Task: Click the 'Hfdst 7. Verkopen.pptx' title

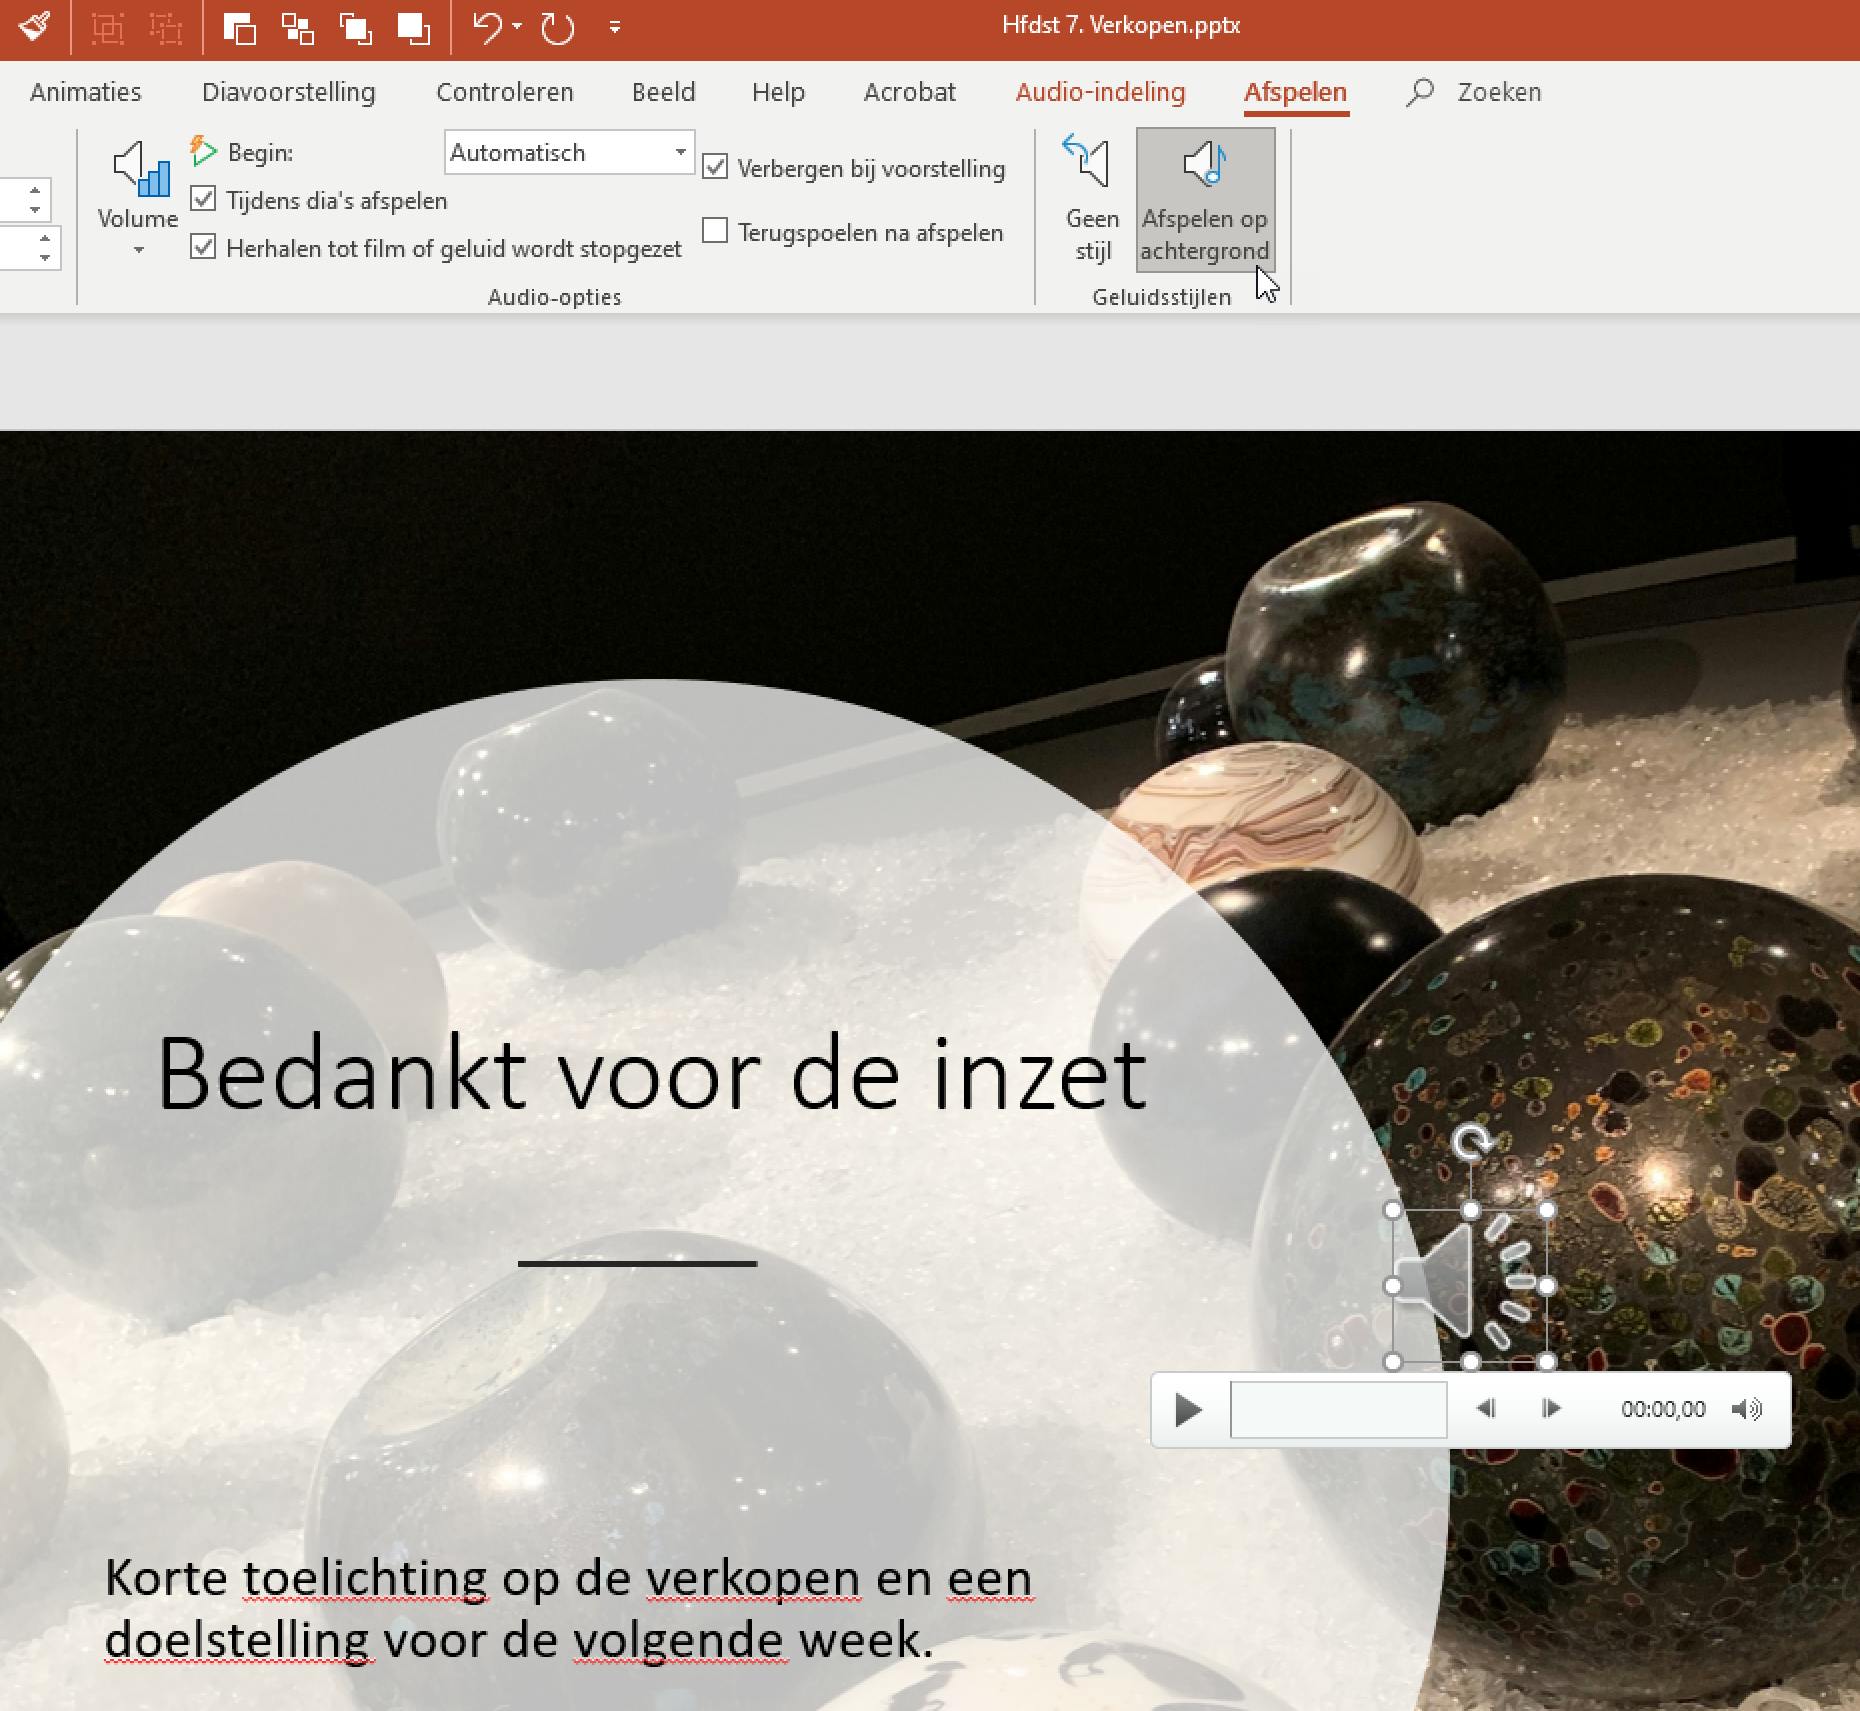Action: click(x=1121, y=26)
